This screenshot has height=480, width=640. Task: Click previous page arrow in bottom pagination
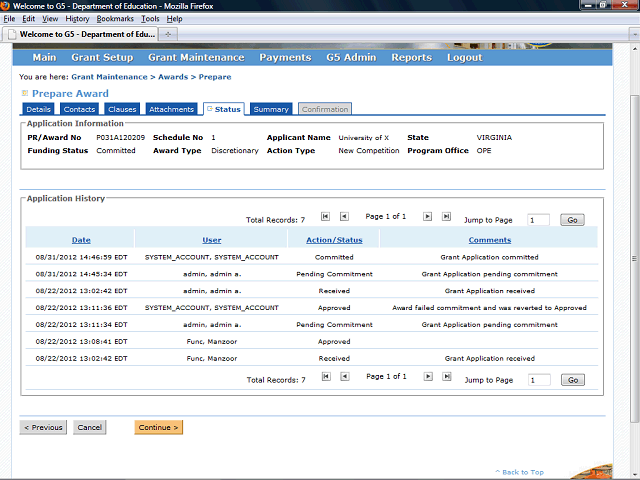(344, 377)
